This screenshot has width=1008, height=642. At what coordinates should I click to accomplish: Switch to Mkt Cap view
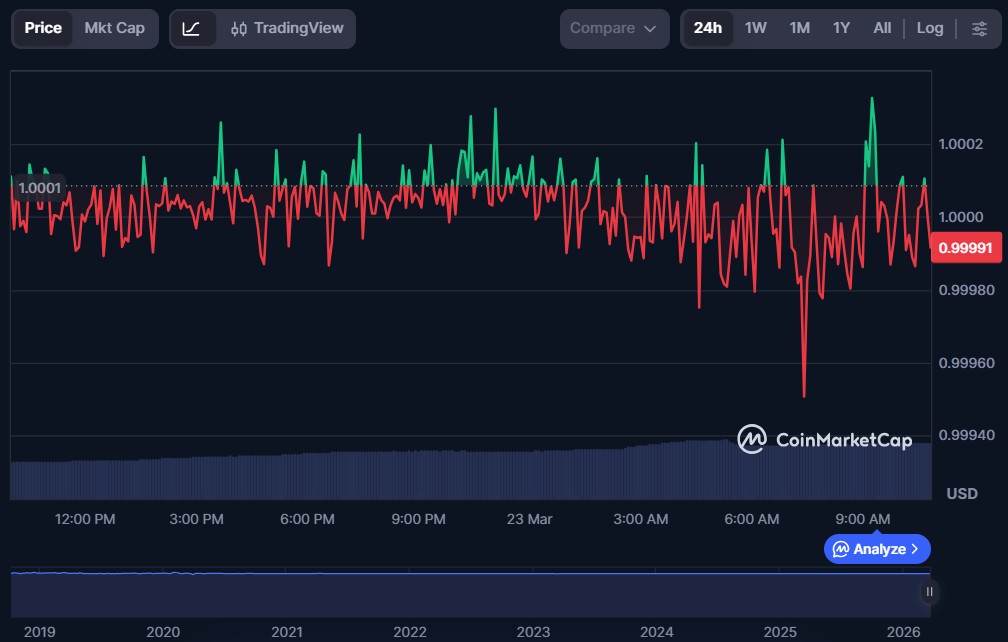(x=114, y=29)
